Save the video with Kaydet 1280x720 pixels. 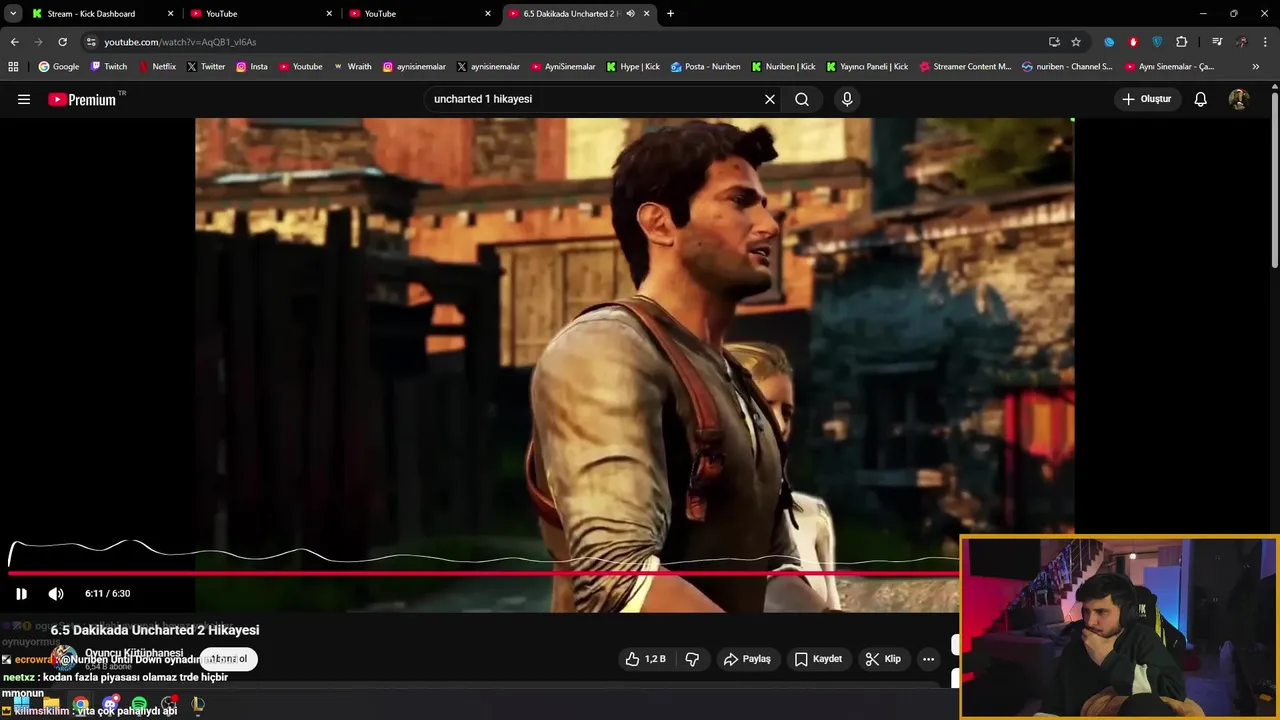pyautogui.click(x=818, y=659)
